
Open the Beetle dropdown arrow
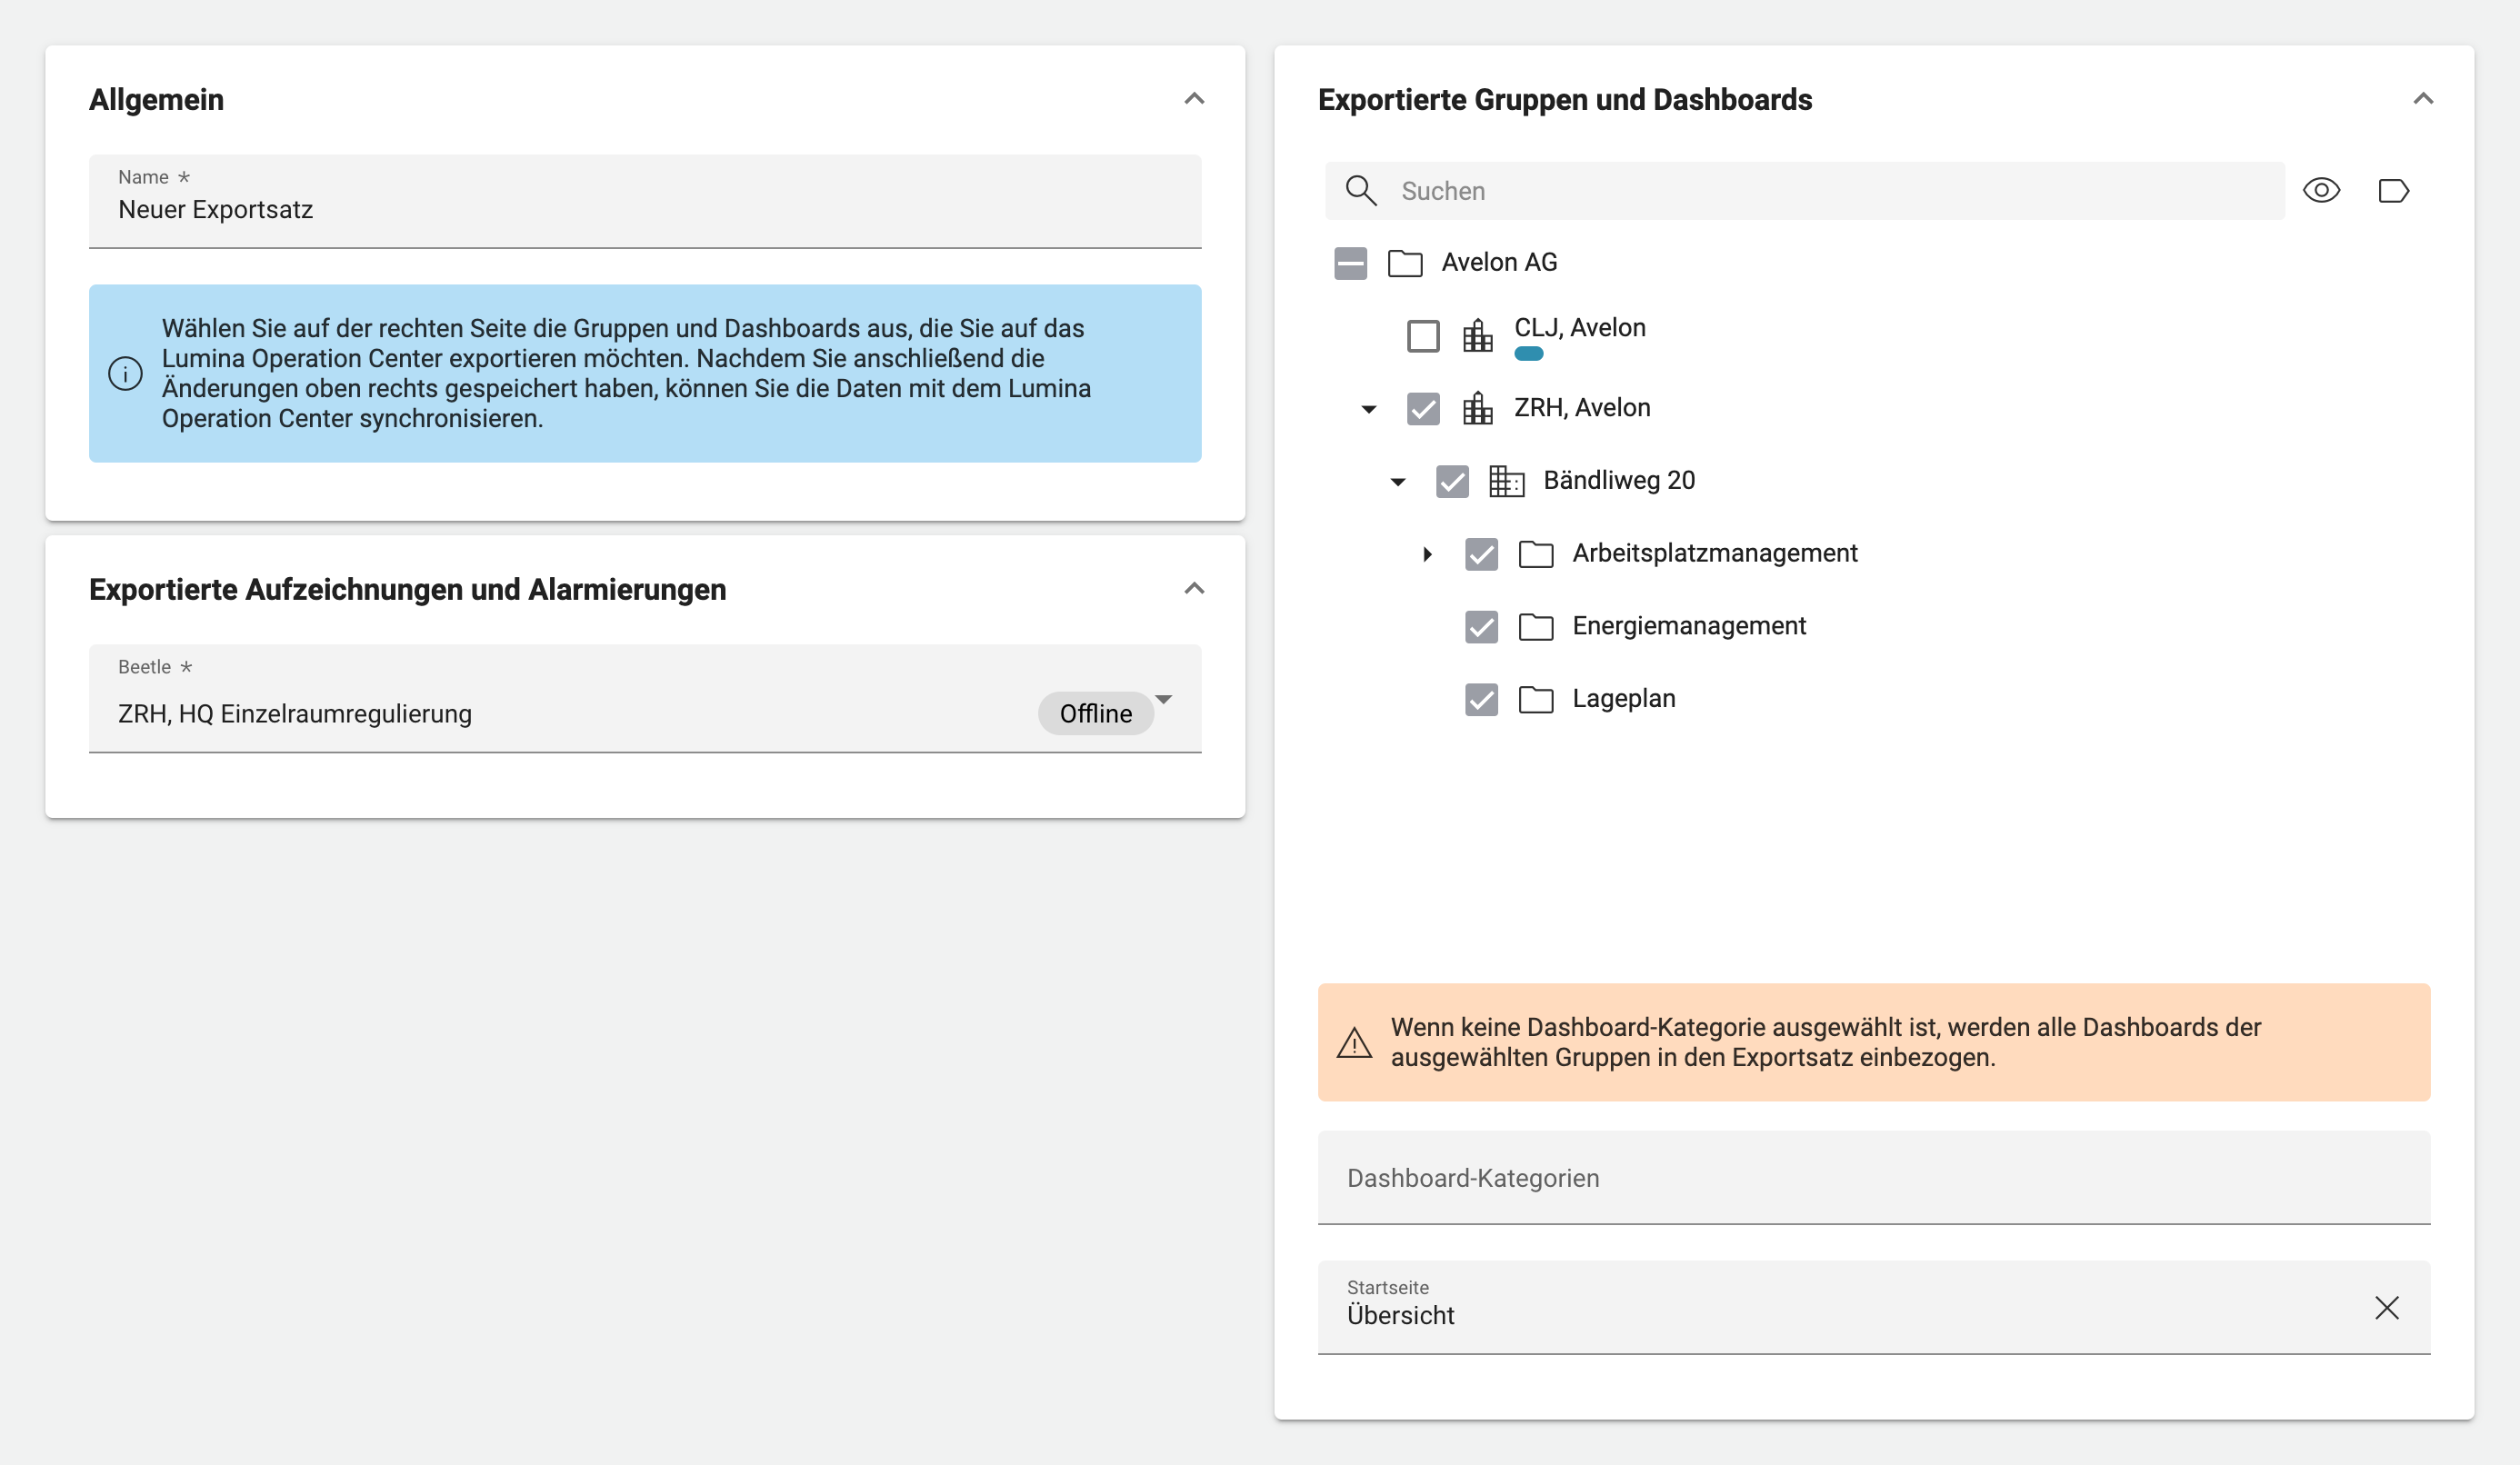(x=1163, y=699)
